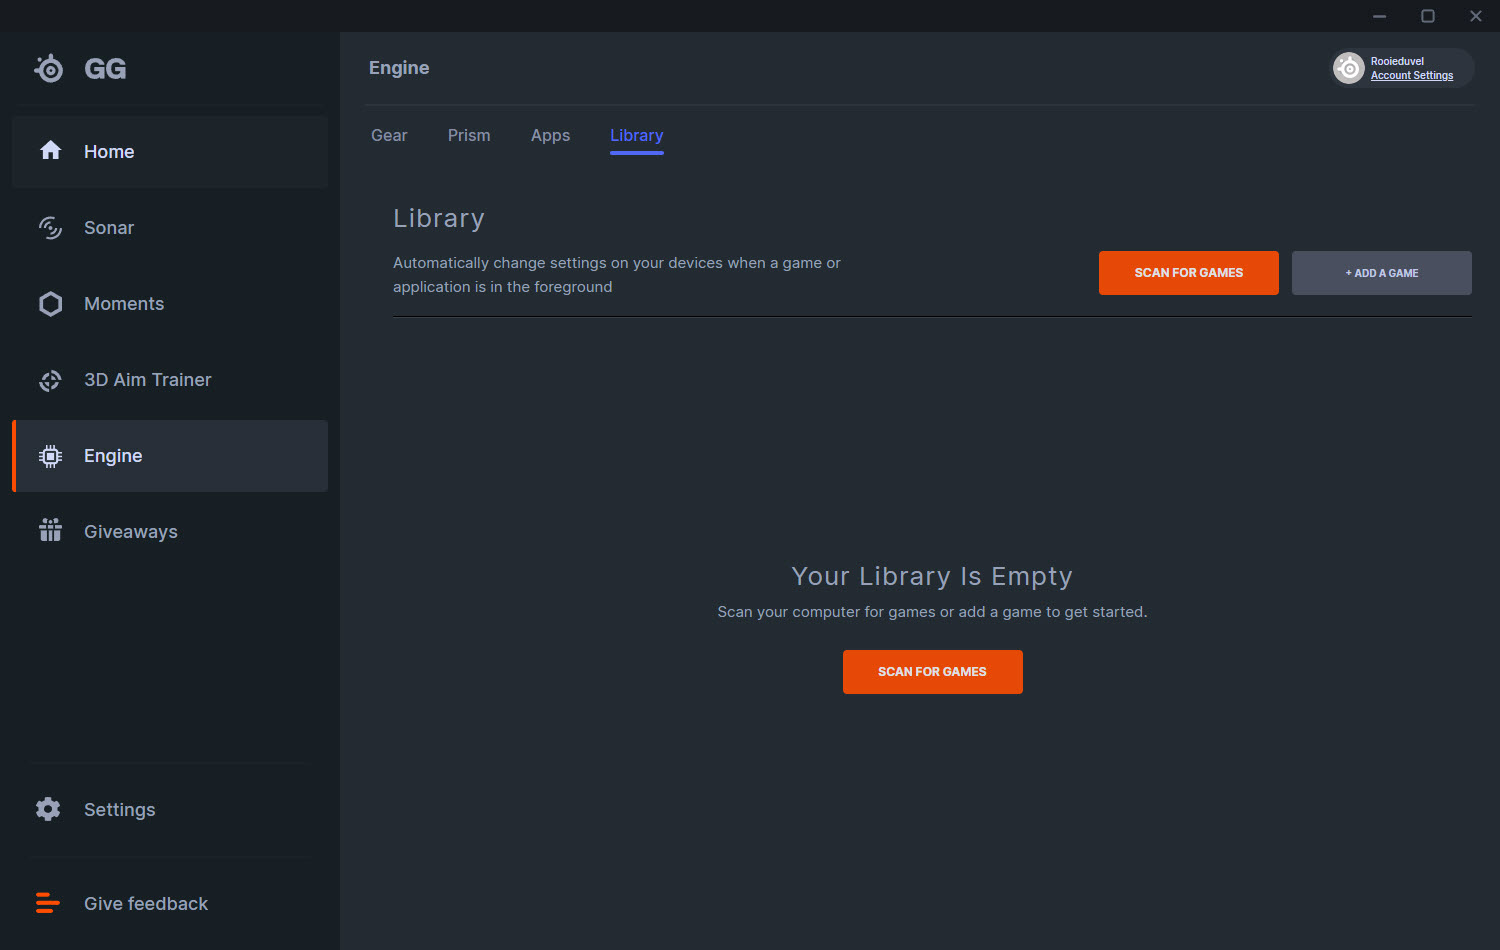
Task: Launch 3D Aim Trainer via crosshair icon
Action: [x=50, y=380]
